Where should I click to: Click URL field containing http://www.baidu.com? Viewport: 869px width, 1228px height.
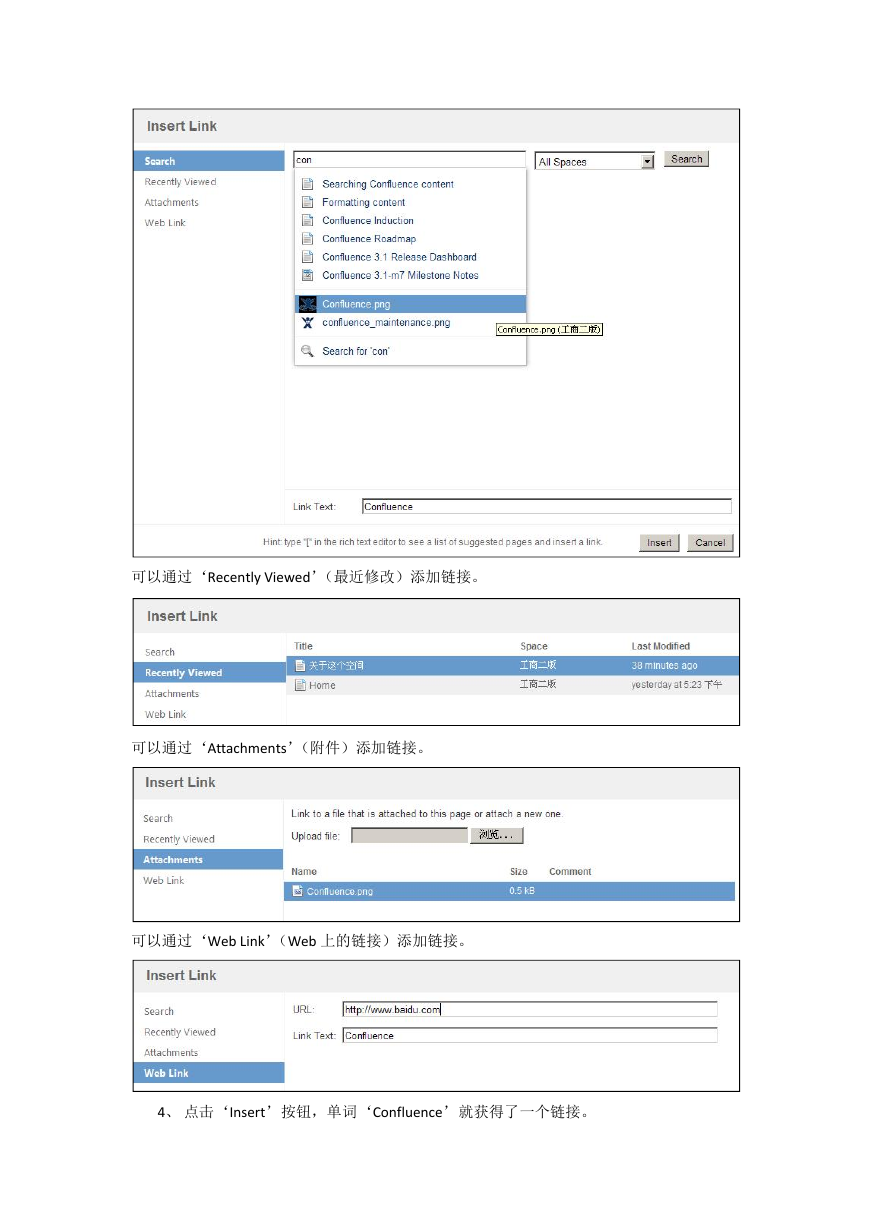click(530, 1009)
